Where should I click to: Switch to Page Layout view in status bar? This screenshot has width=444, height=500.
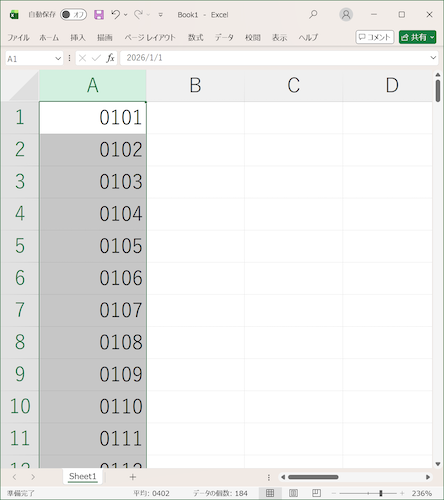coord(293,493)
